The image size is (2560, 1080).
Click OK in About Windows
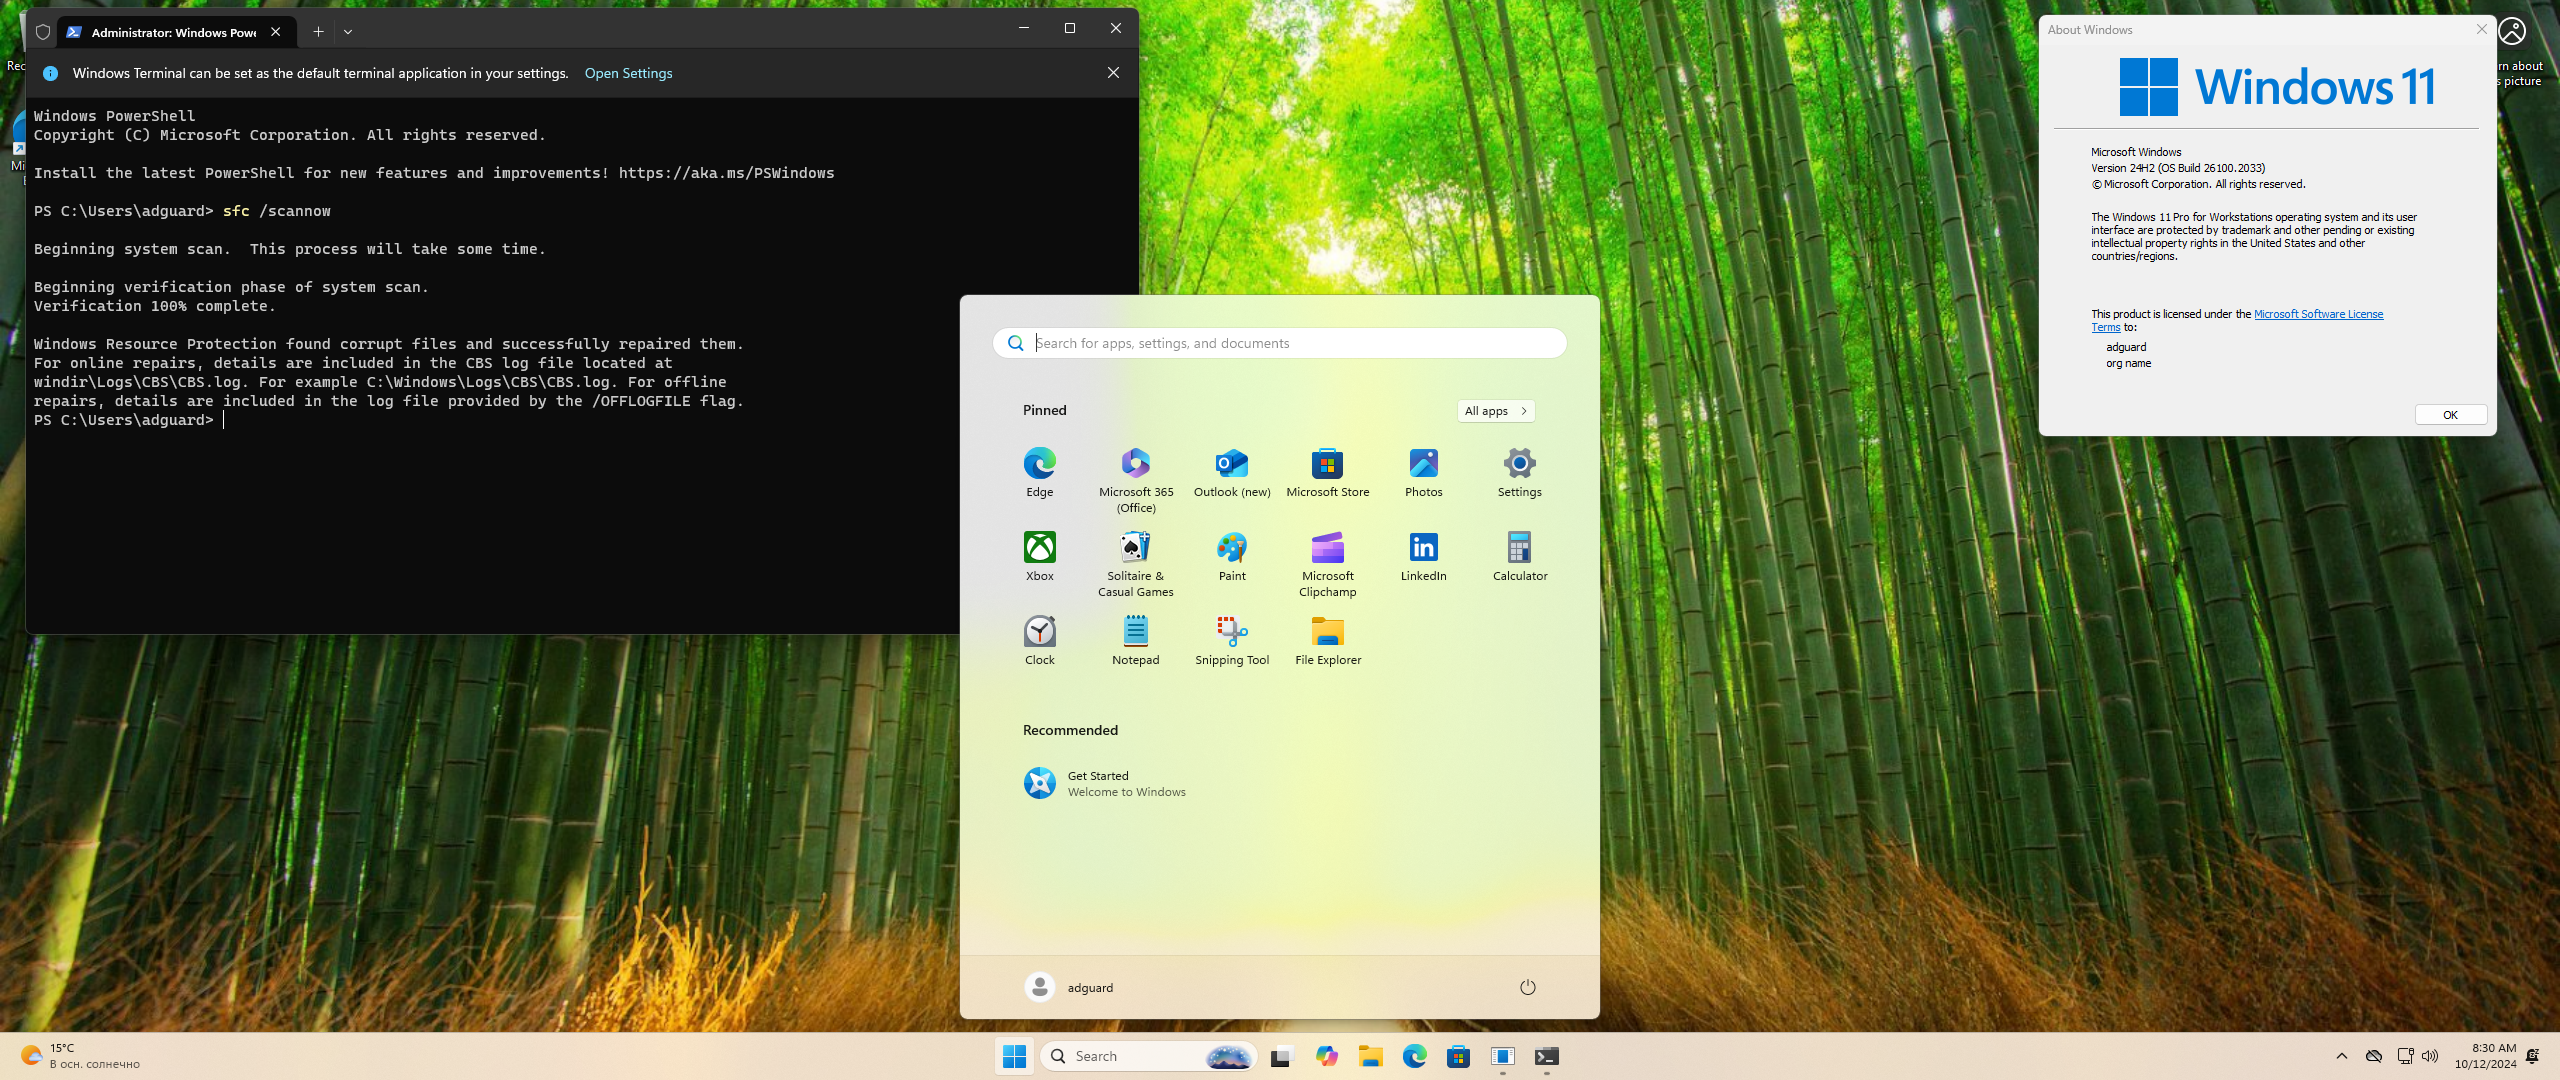(x=2450, y=415)
